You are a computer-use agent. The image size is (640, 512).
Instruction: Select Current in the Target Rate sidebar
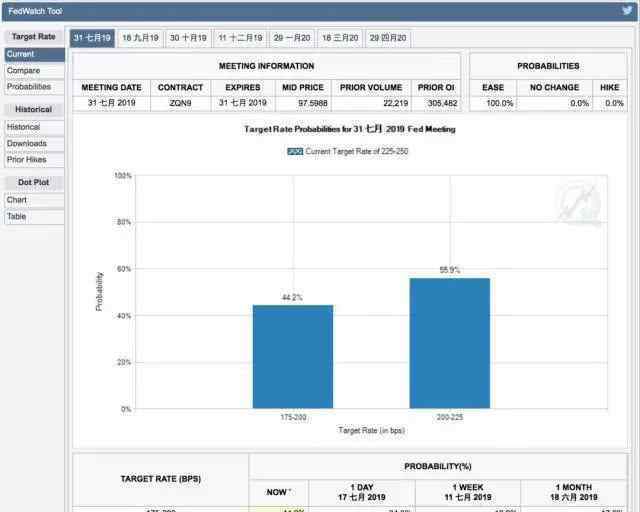pyautogui.click(x=35, y=54)
